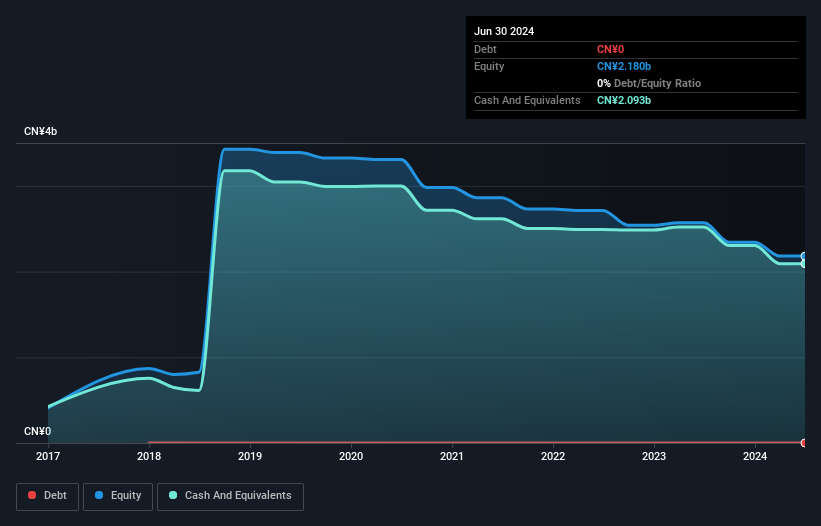Click the CN¥2.180b Equity value in tooltip
Image resolution: width=821 pixels, height=526 pixels.
624,66
